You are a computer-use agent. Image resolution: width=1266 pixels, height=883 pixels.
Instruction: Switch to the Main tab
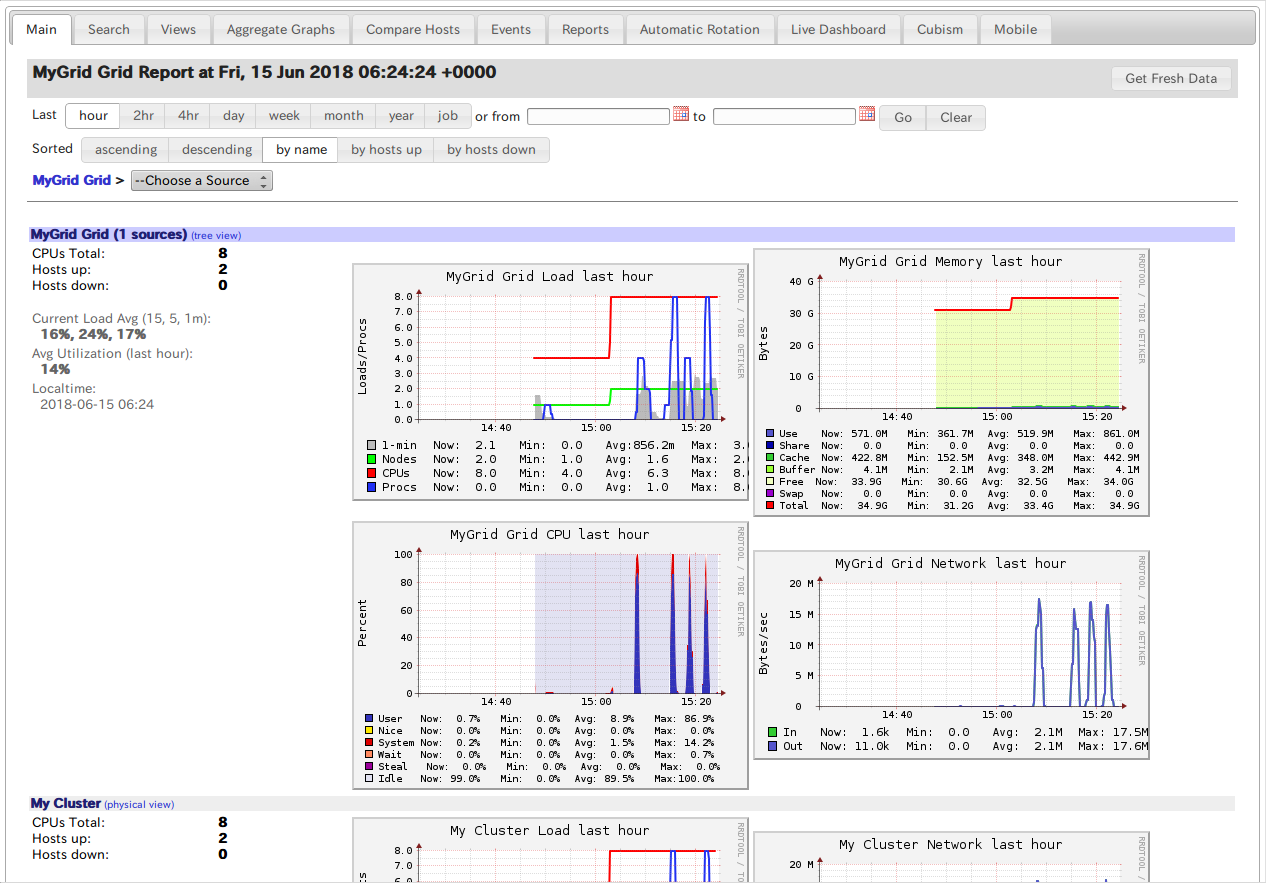click(x=42, y=29)
